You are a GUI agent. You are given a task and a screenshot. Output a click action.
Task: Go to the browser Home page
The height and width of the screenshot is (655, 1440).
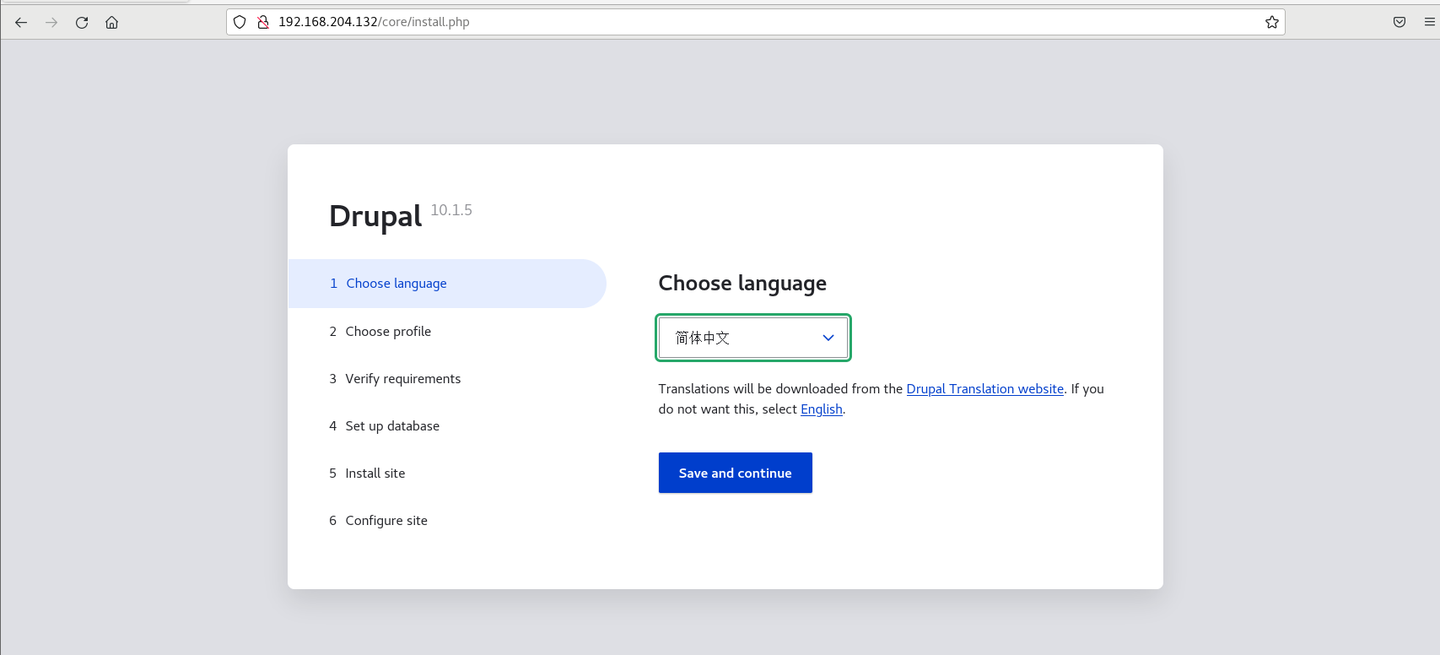(x=112, y=22)
